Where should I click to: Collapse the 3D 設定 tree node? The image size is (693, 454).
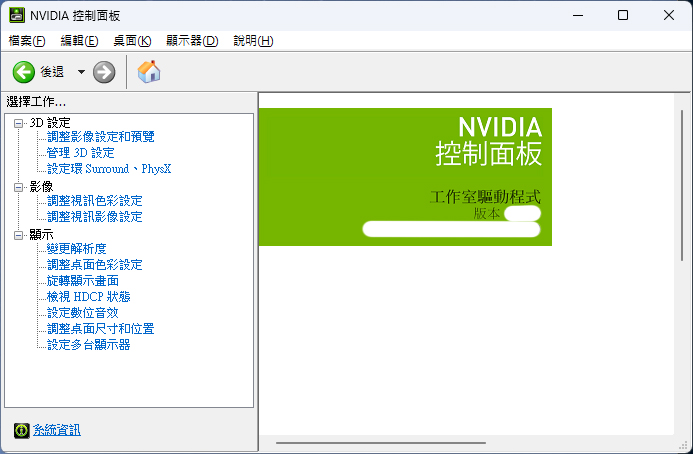click(18, 123)
